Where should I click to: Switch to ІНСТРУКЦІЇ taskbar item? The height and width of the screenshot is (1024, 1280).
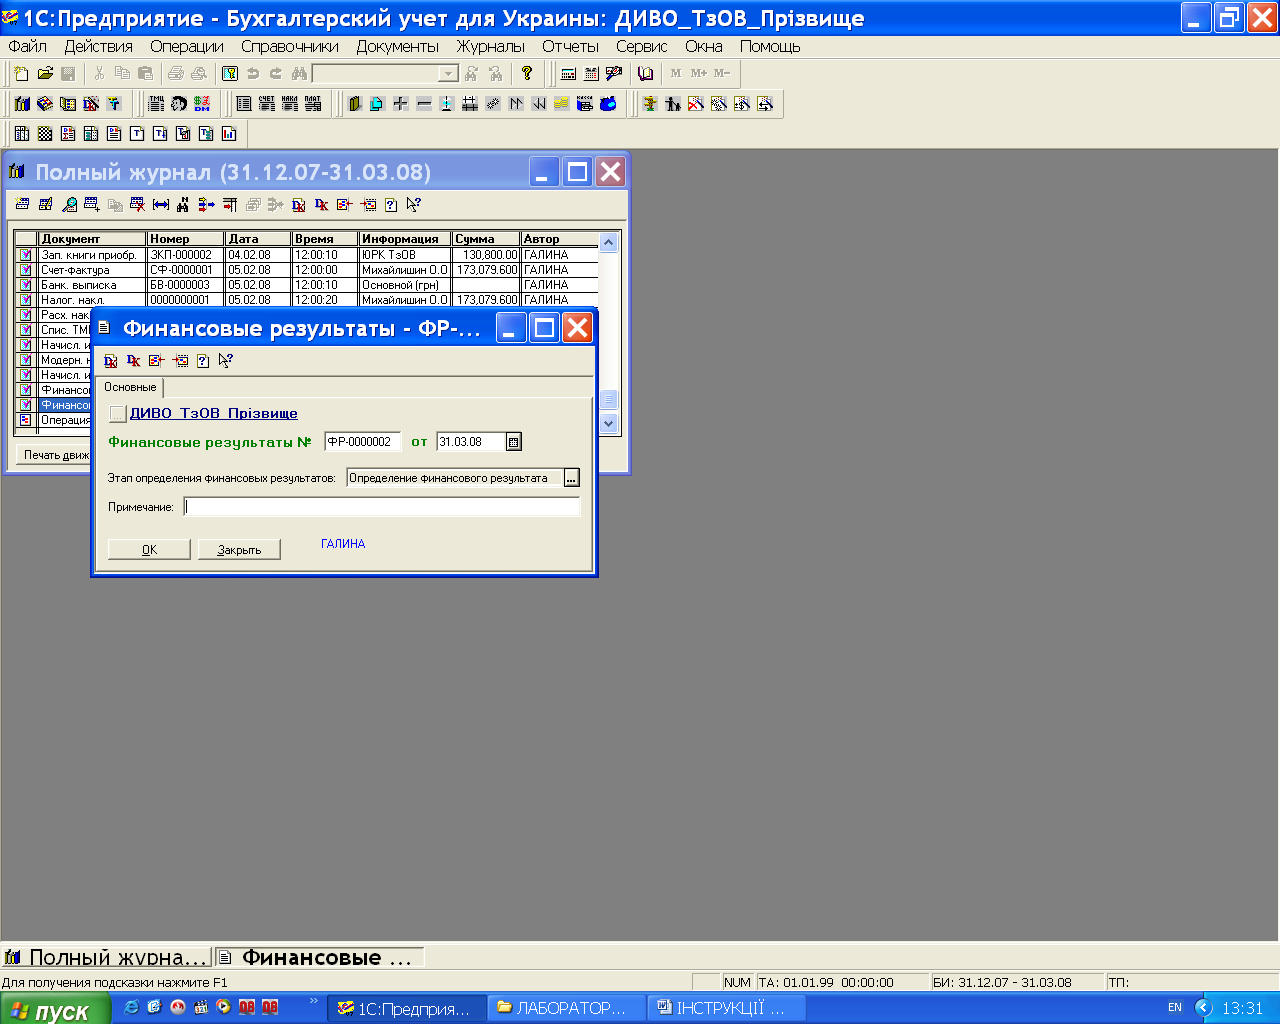click(x=726, y=1008)
